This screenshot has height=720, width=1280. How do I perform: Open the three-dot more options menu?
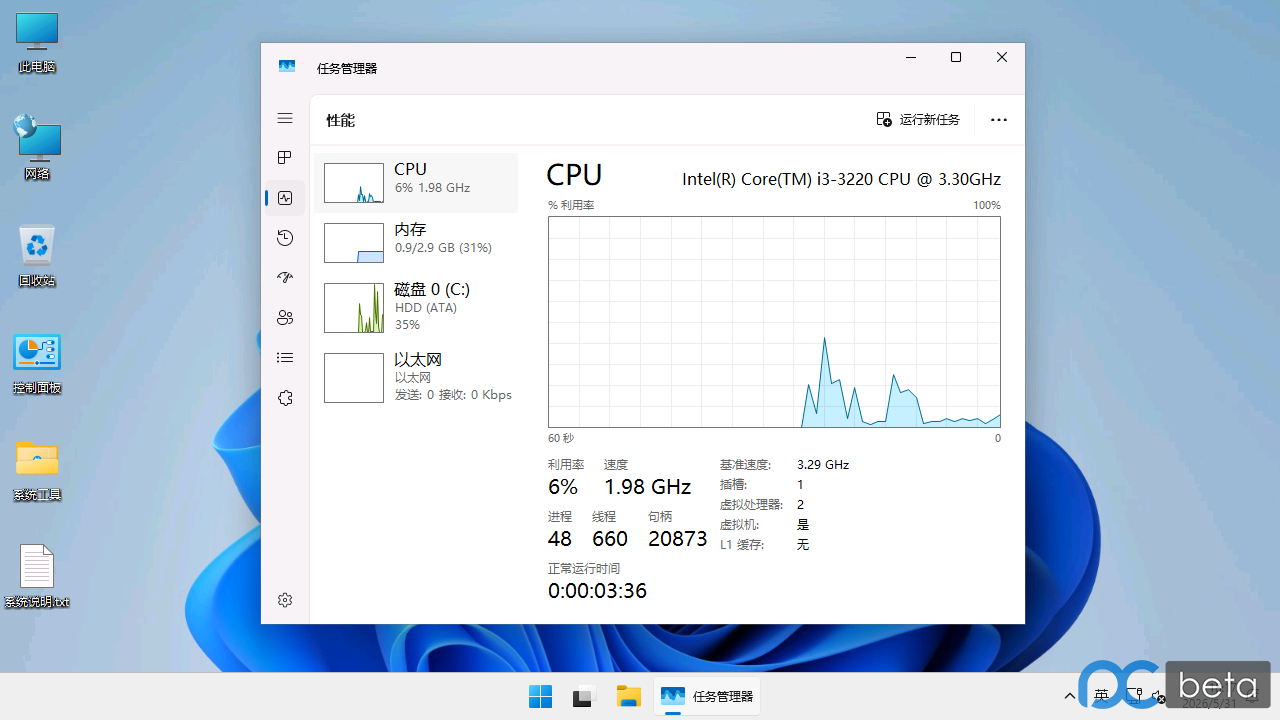pos(999,120)
